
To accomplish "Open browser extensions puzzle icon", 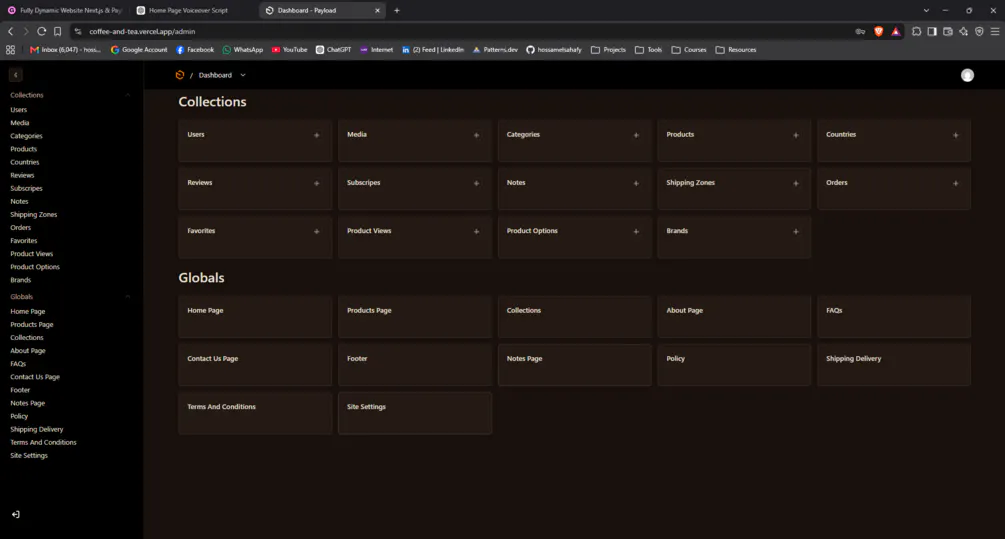I will click(x=917, y=31).
